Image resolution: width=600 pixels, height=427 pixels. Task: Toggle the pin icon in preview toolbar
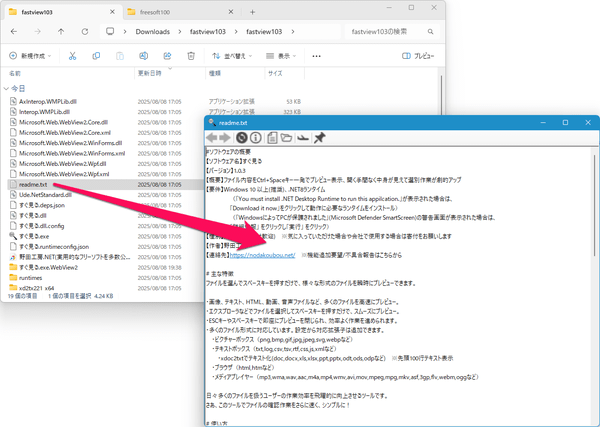320,138
